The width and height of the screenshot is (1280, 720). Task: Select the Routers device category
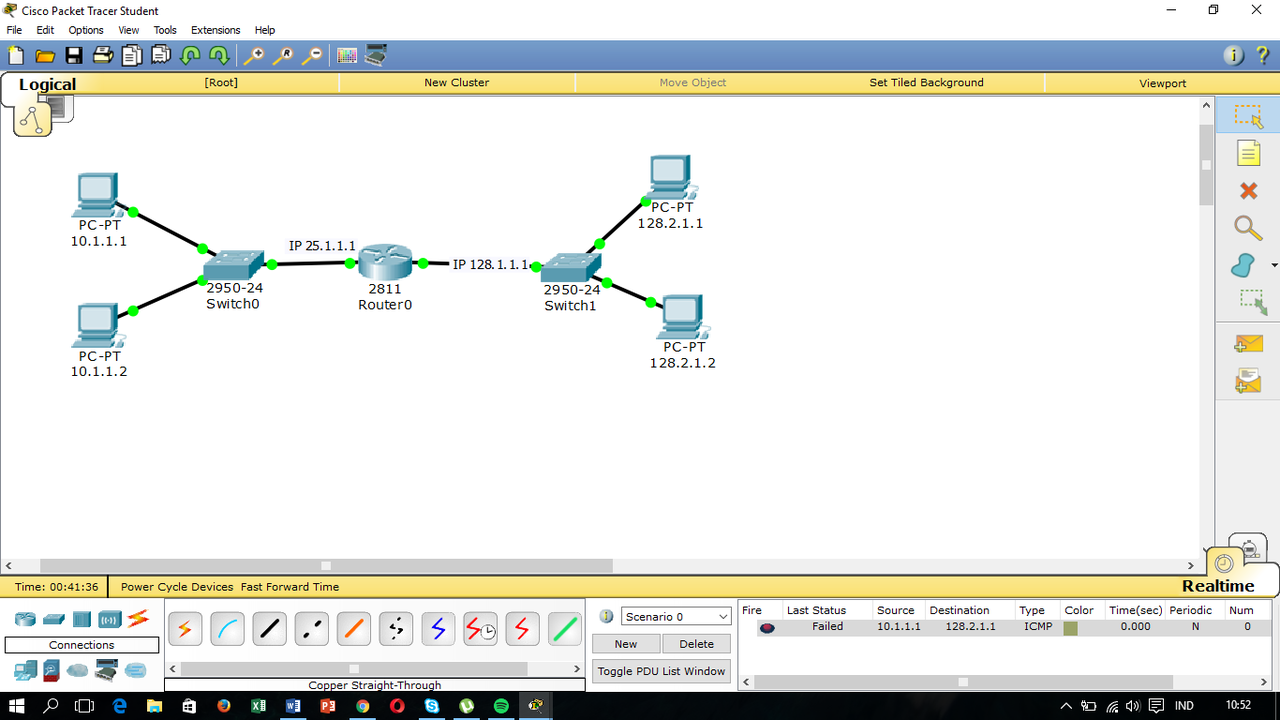[25, 619]
